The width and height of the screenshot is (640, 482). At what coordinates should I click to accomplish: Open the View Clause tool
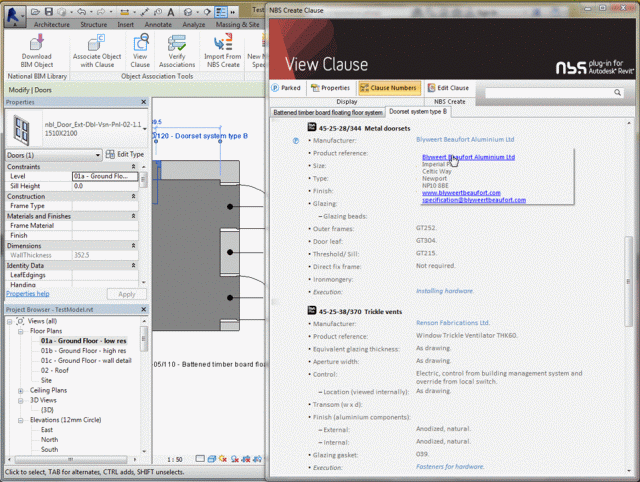pos(140,42)
